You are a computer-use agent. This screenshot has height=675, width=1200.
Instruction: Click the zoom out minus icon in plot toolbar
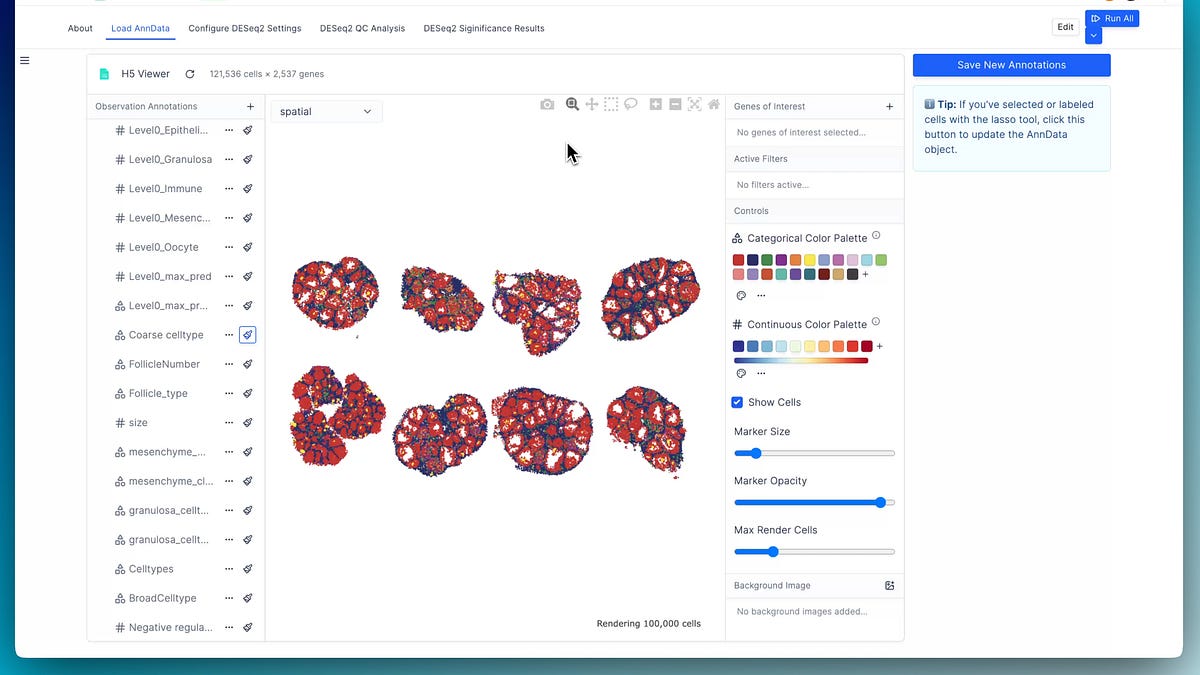pos(675,104)
